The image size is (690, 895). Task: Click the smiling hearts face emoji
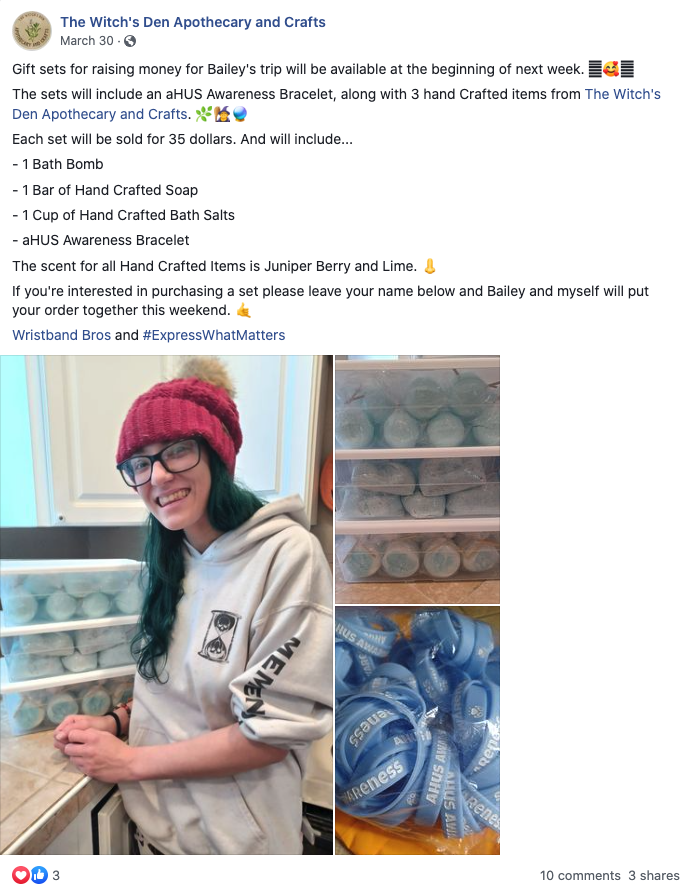pyautogui.click(x=611, y=70)
